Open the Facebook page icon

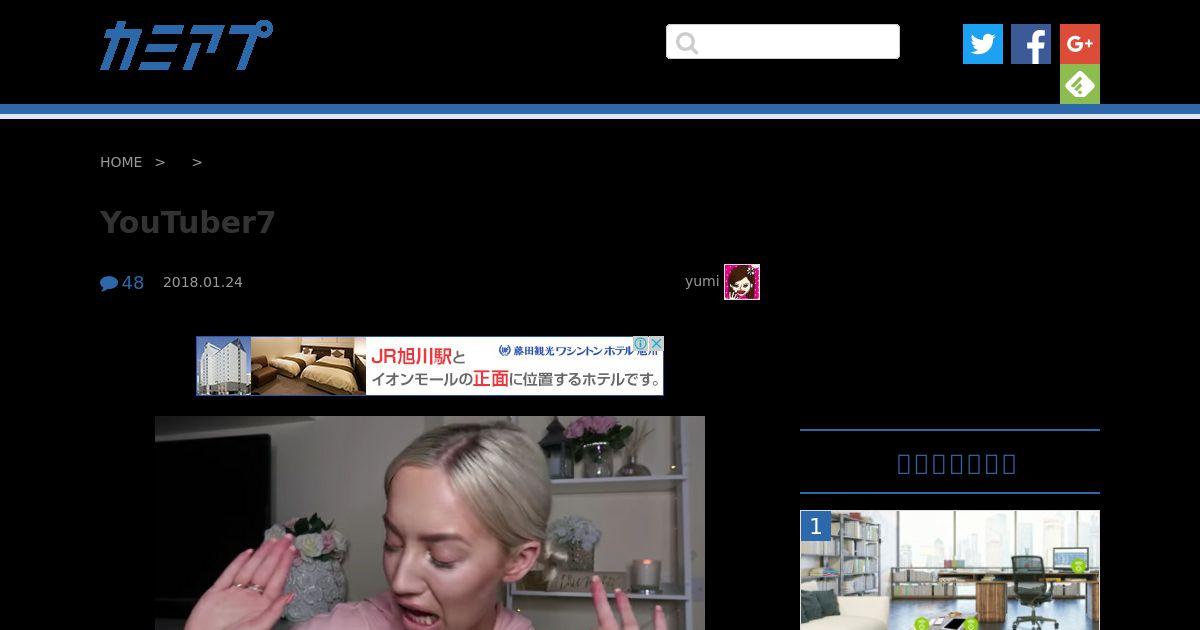[x=1031, y=44]
